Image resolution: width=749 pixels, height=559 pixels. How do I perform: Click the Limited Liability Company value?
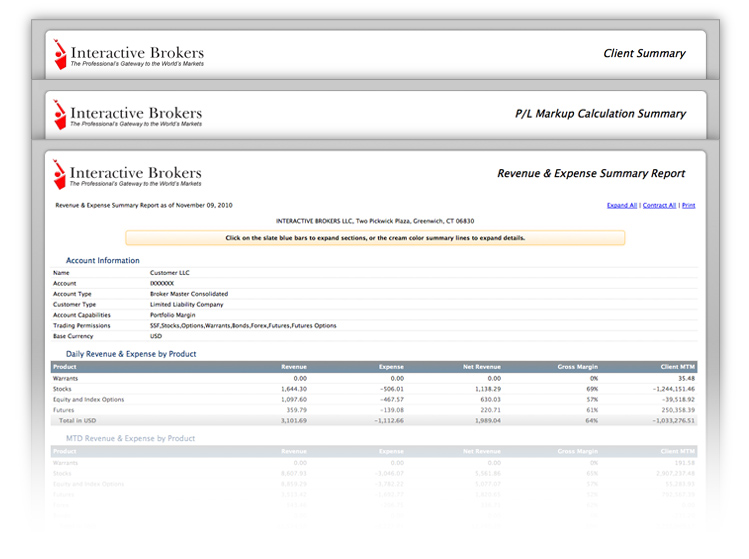coord(186,304)
